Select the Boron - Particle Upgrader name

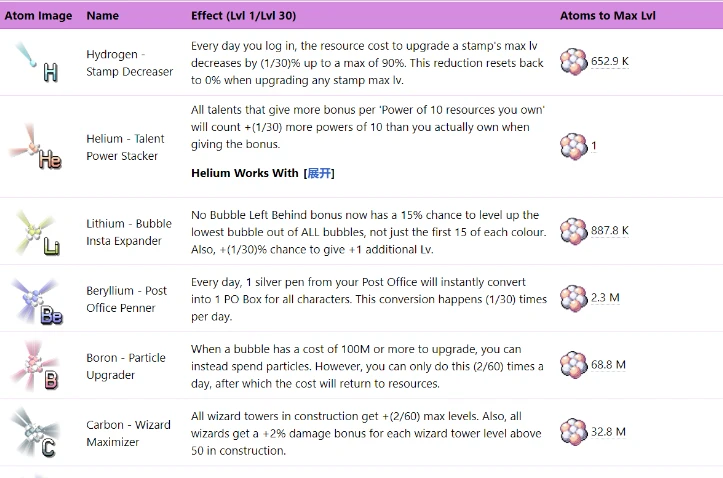point(126,366)
